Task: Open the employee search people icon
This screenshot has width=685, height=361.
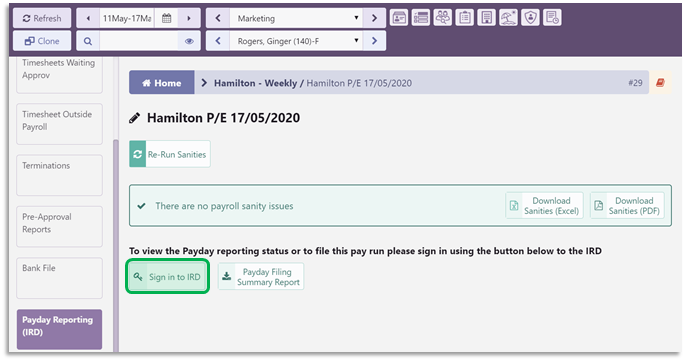Action: click(443, 18)
